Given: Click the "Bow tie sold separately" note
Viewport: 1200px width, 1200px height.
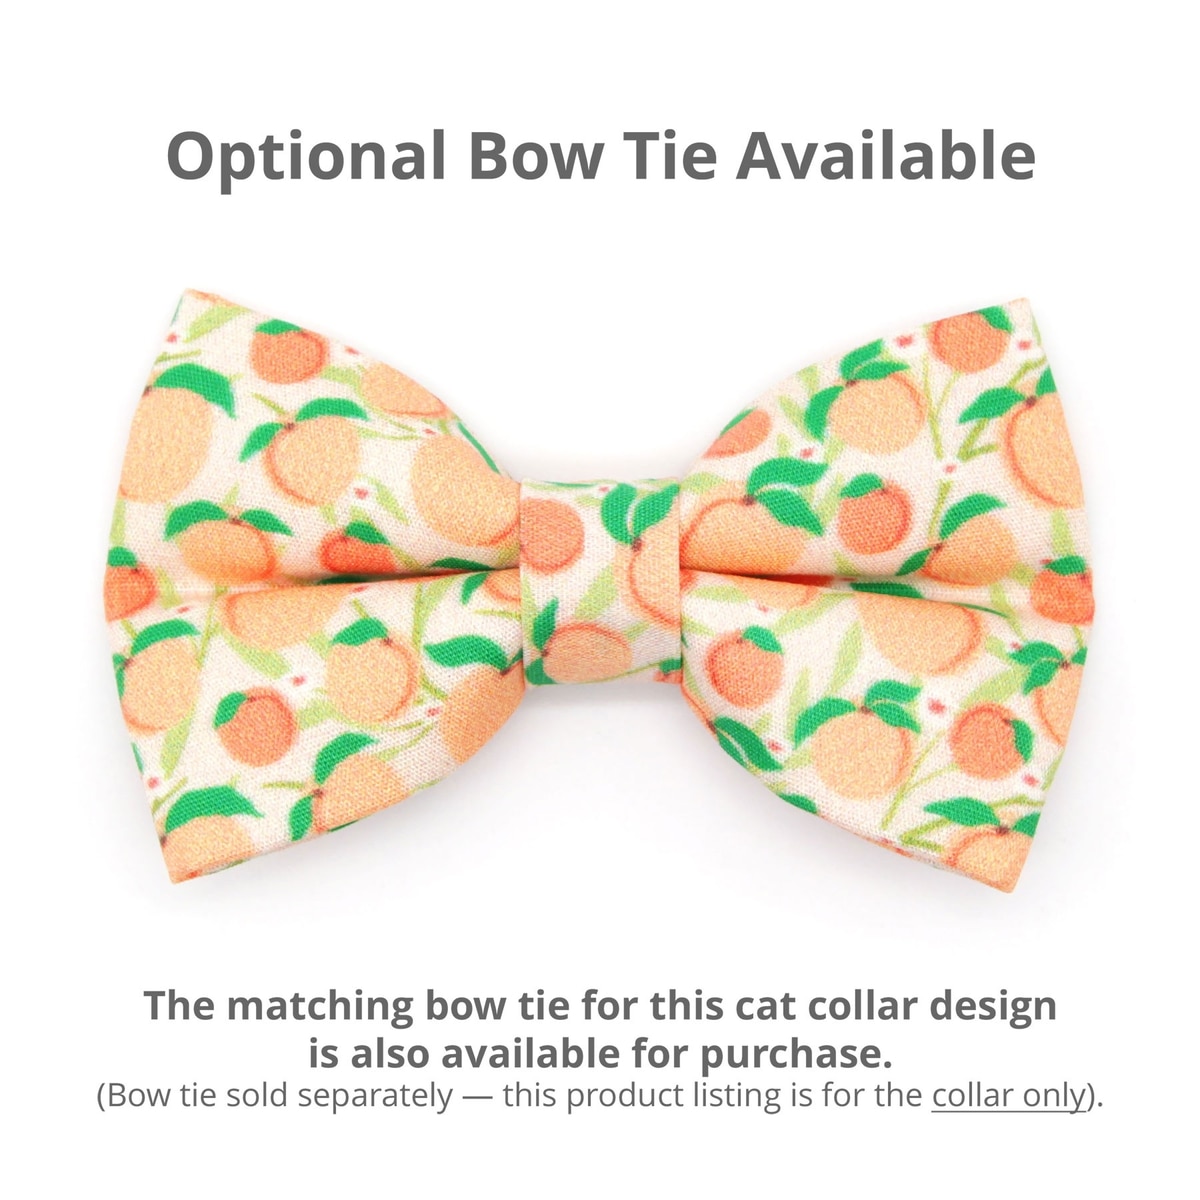Looking at the screenshot, I should [x=278, y=1096].
